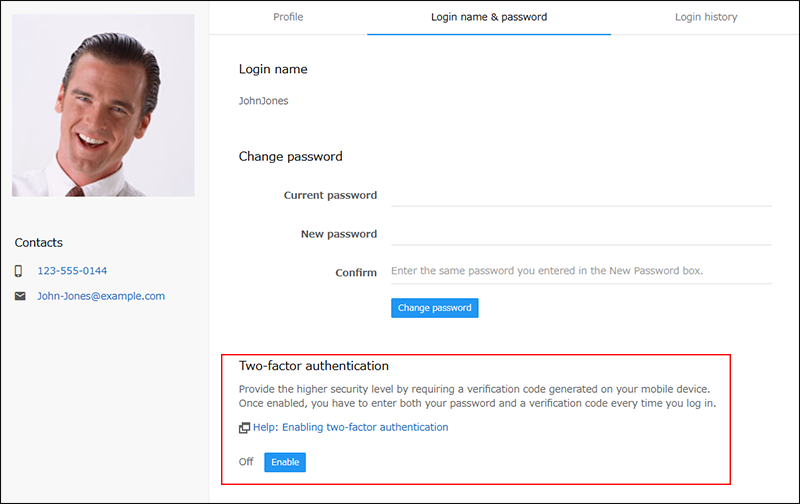Click the Off status next to Enable

pyautogui.click(x=246, y=462)
